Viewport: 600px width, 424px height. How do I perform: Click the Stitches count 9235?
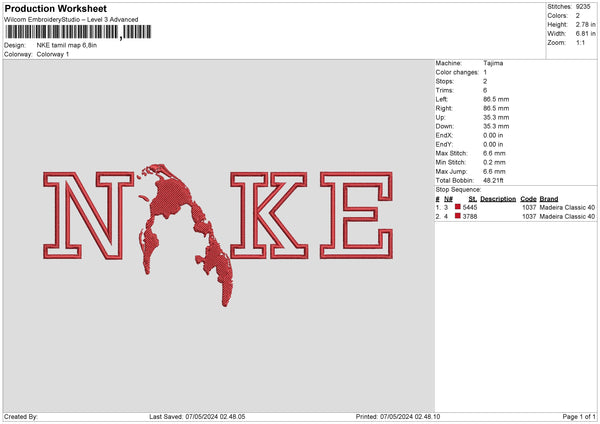583,7
